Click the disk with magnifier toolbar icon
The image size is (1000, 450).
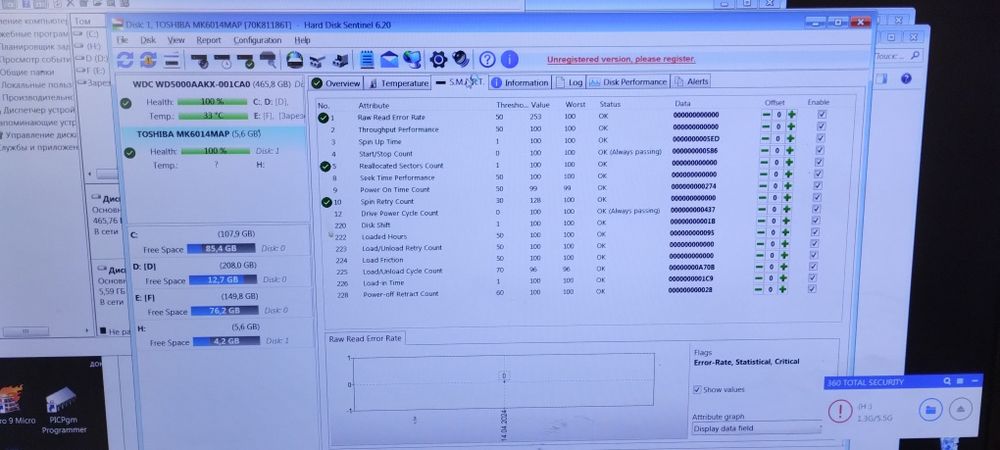(268, 61)
